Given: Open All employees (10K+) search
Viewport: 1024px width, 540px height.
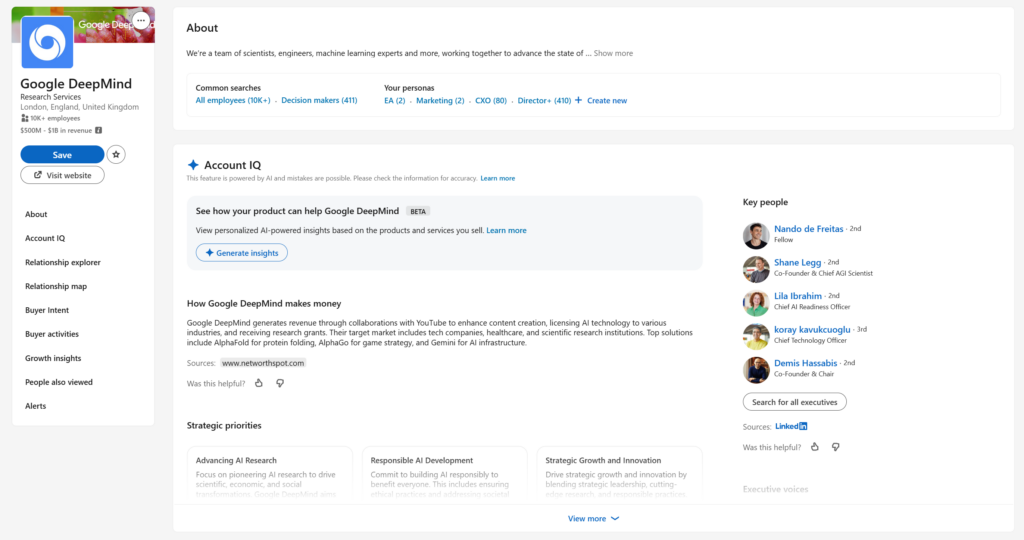Looking at the screenshot, I should (x=232, y=101).
